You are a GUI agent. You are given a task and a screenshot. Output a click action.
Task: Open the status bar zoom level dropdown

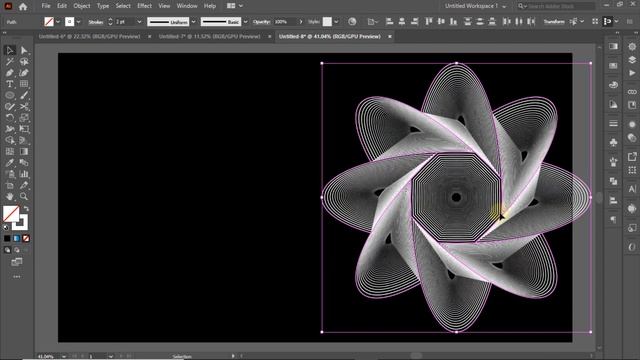(64, 356)
